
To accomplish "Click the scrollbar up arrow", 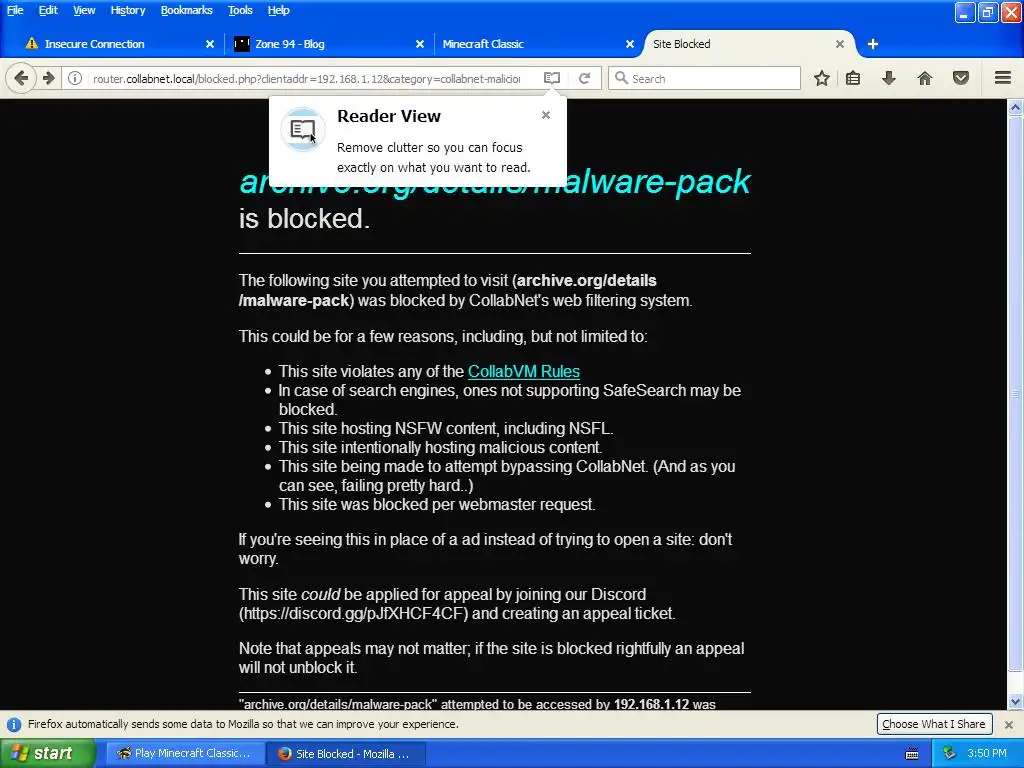I will click(1015, 107).
